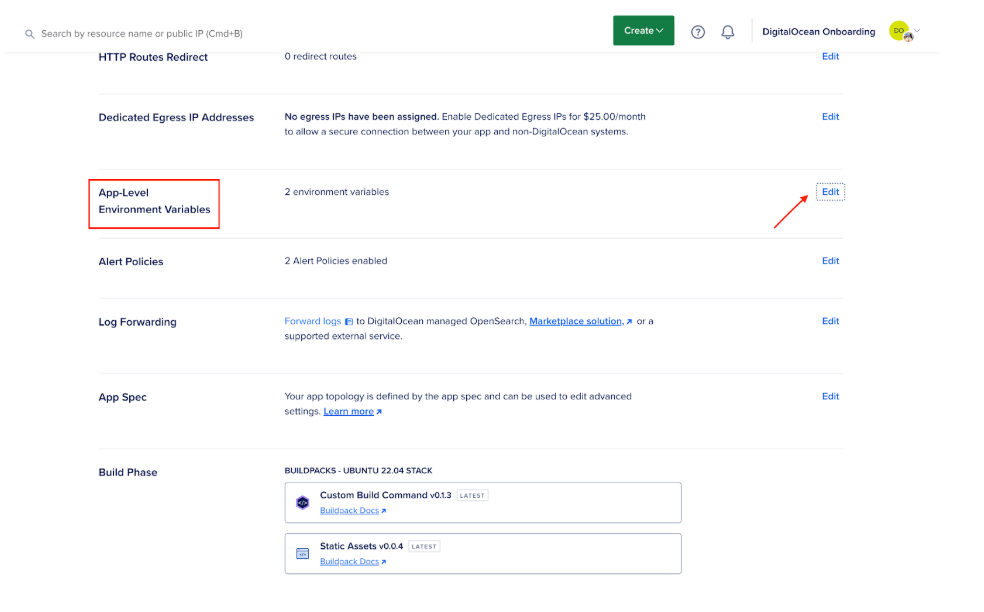The width and height of the screenshot is (984, 612).
Task: Edit App-Level Environment Variables
Action: [830, 192]
